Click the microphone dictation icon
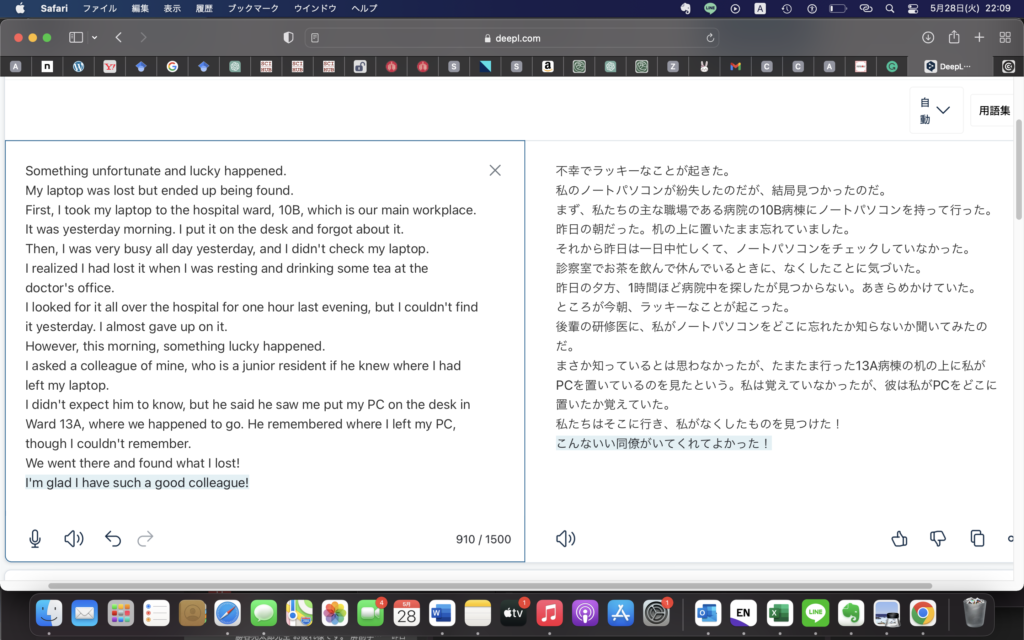The image size is (1024, 640). (x=35, y=539)
